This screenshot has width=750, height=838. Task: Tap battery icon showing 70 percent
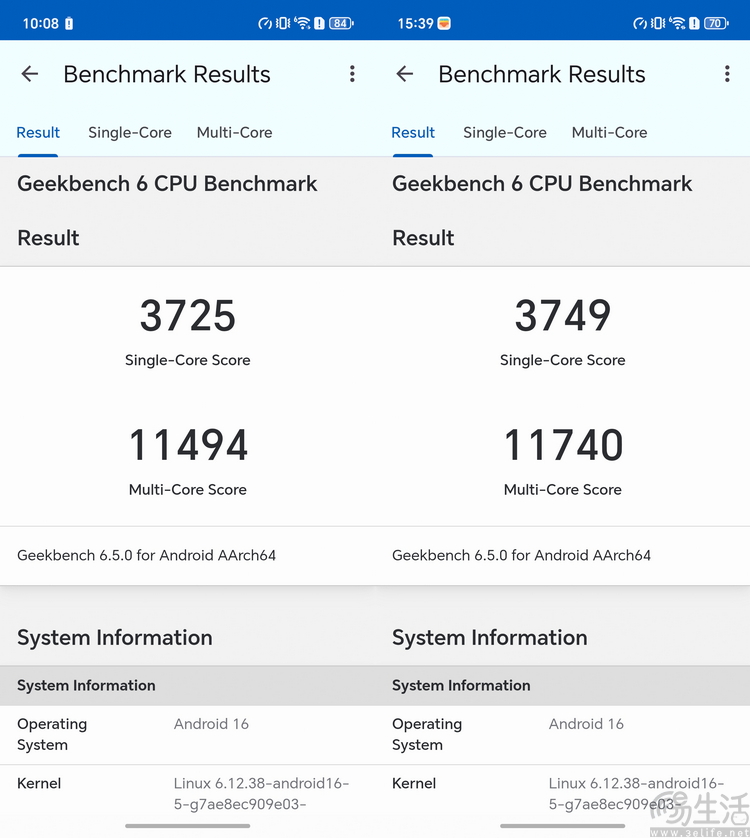[716, 23]
